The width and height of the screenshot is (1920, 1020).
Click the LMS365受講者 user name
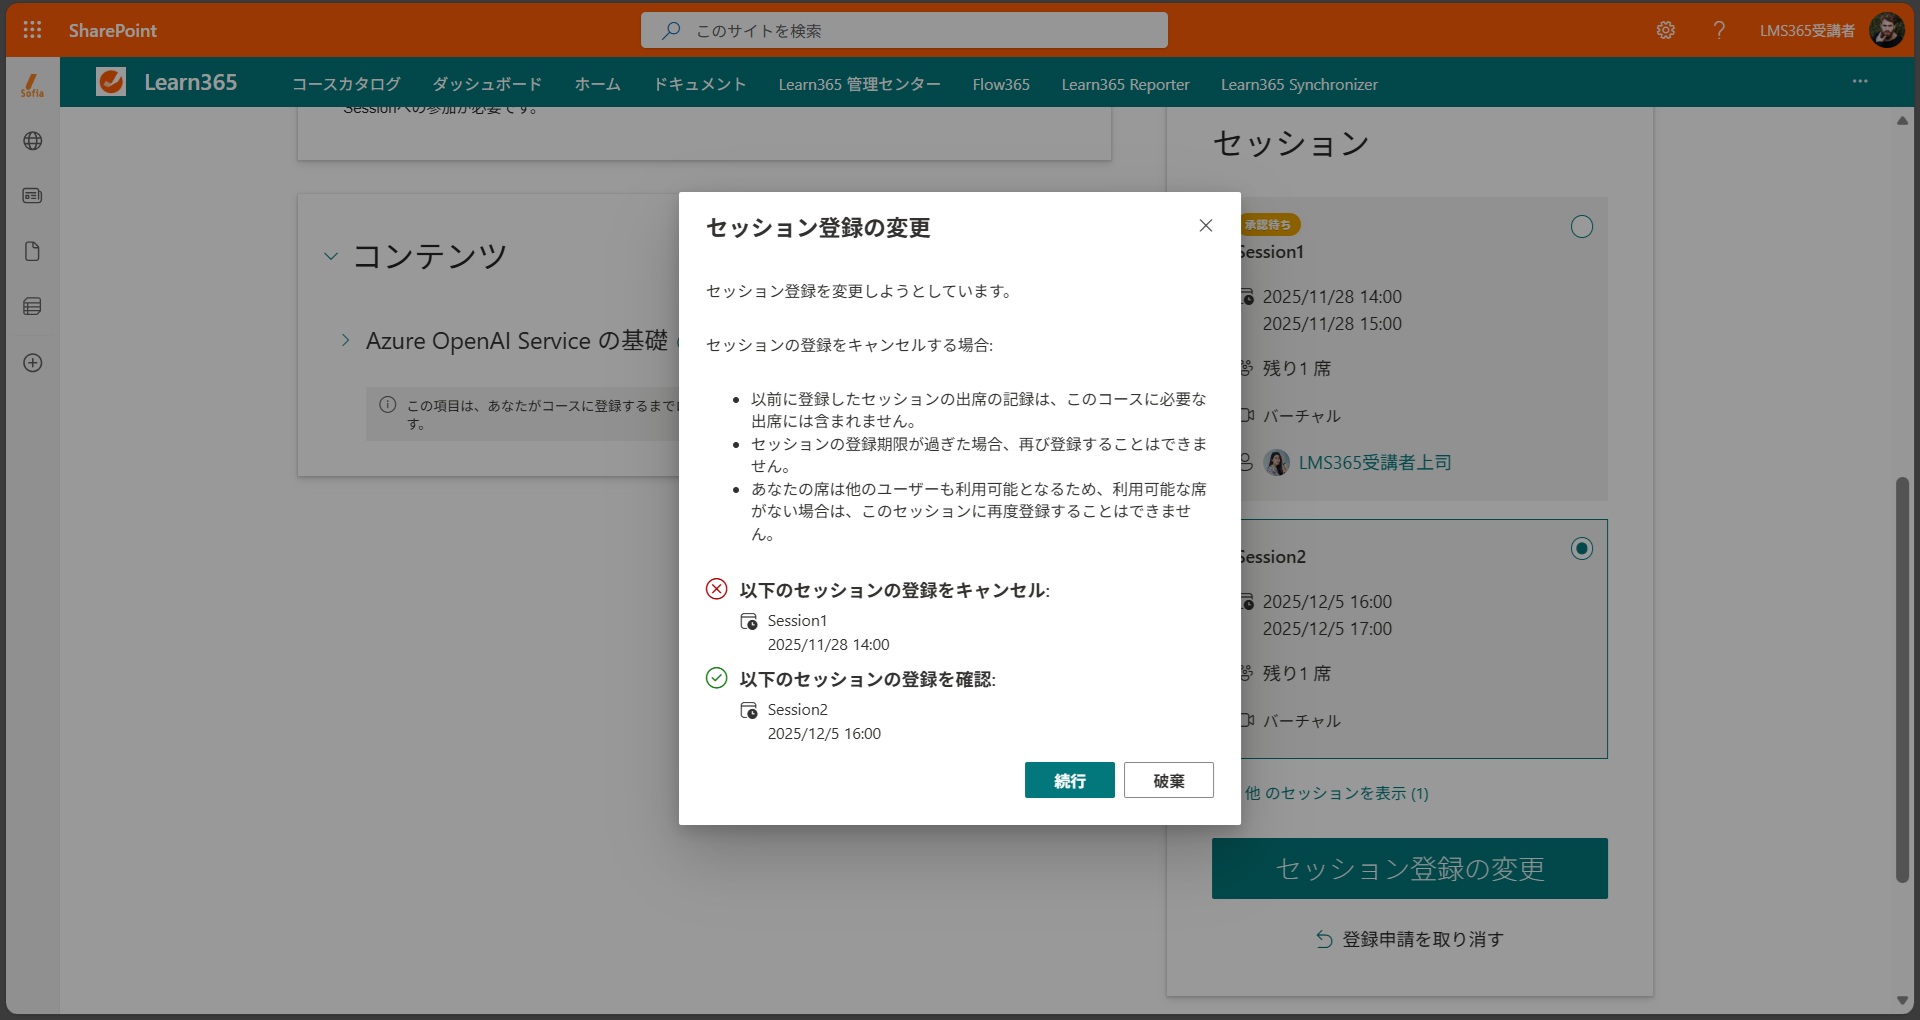pyautogui.click(x=1807, y=30)
